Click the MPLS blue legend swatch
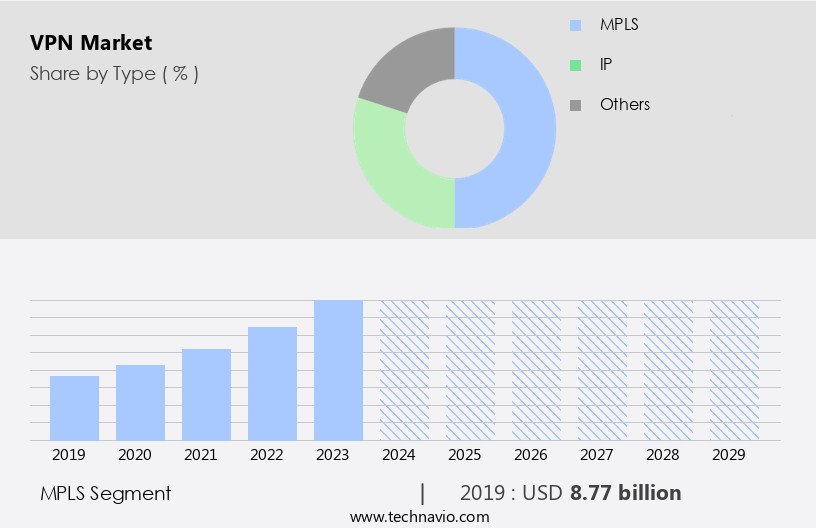This screenshot has height=528, width=816. click(x=575, y=25)
